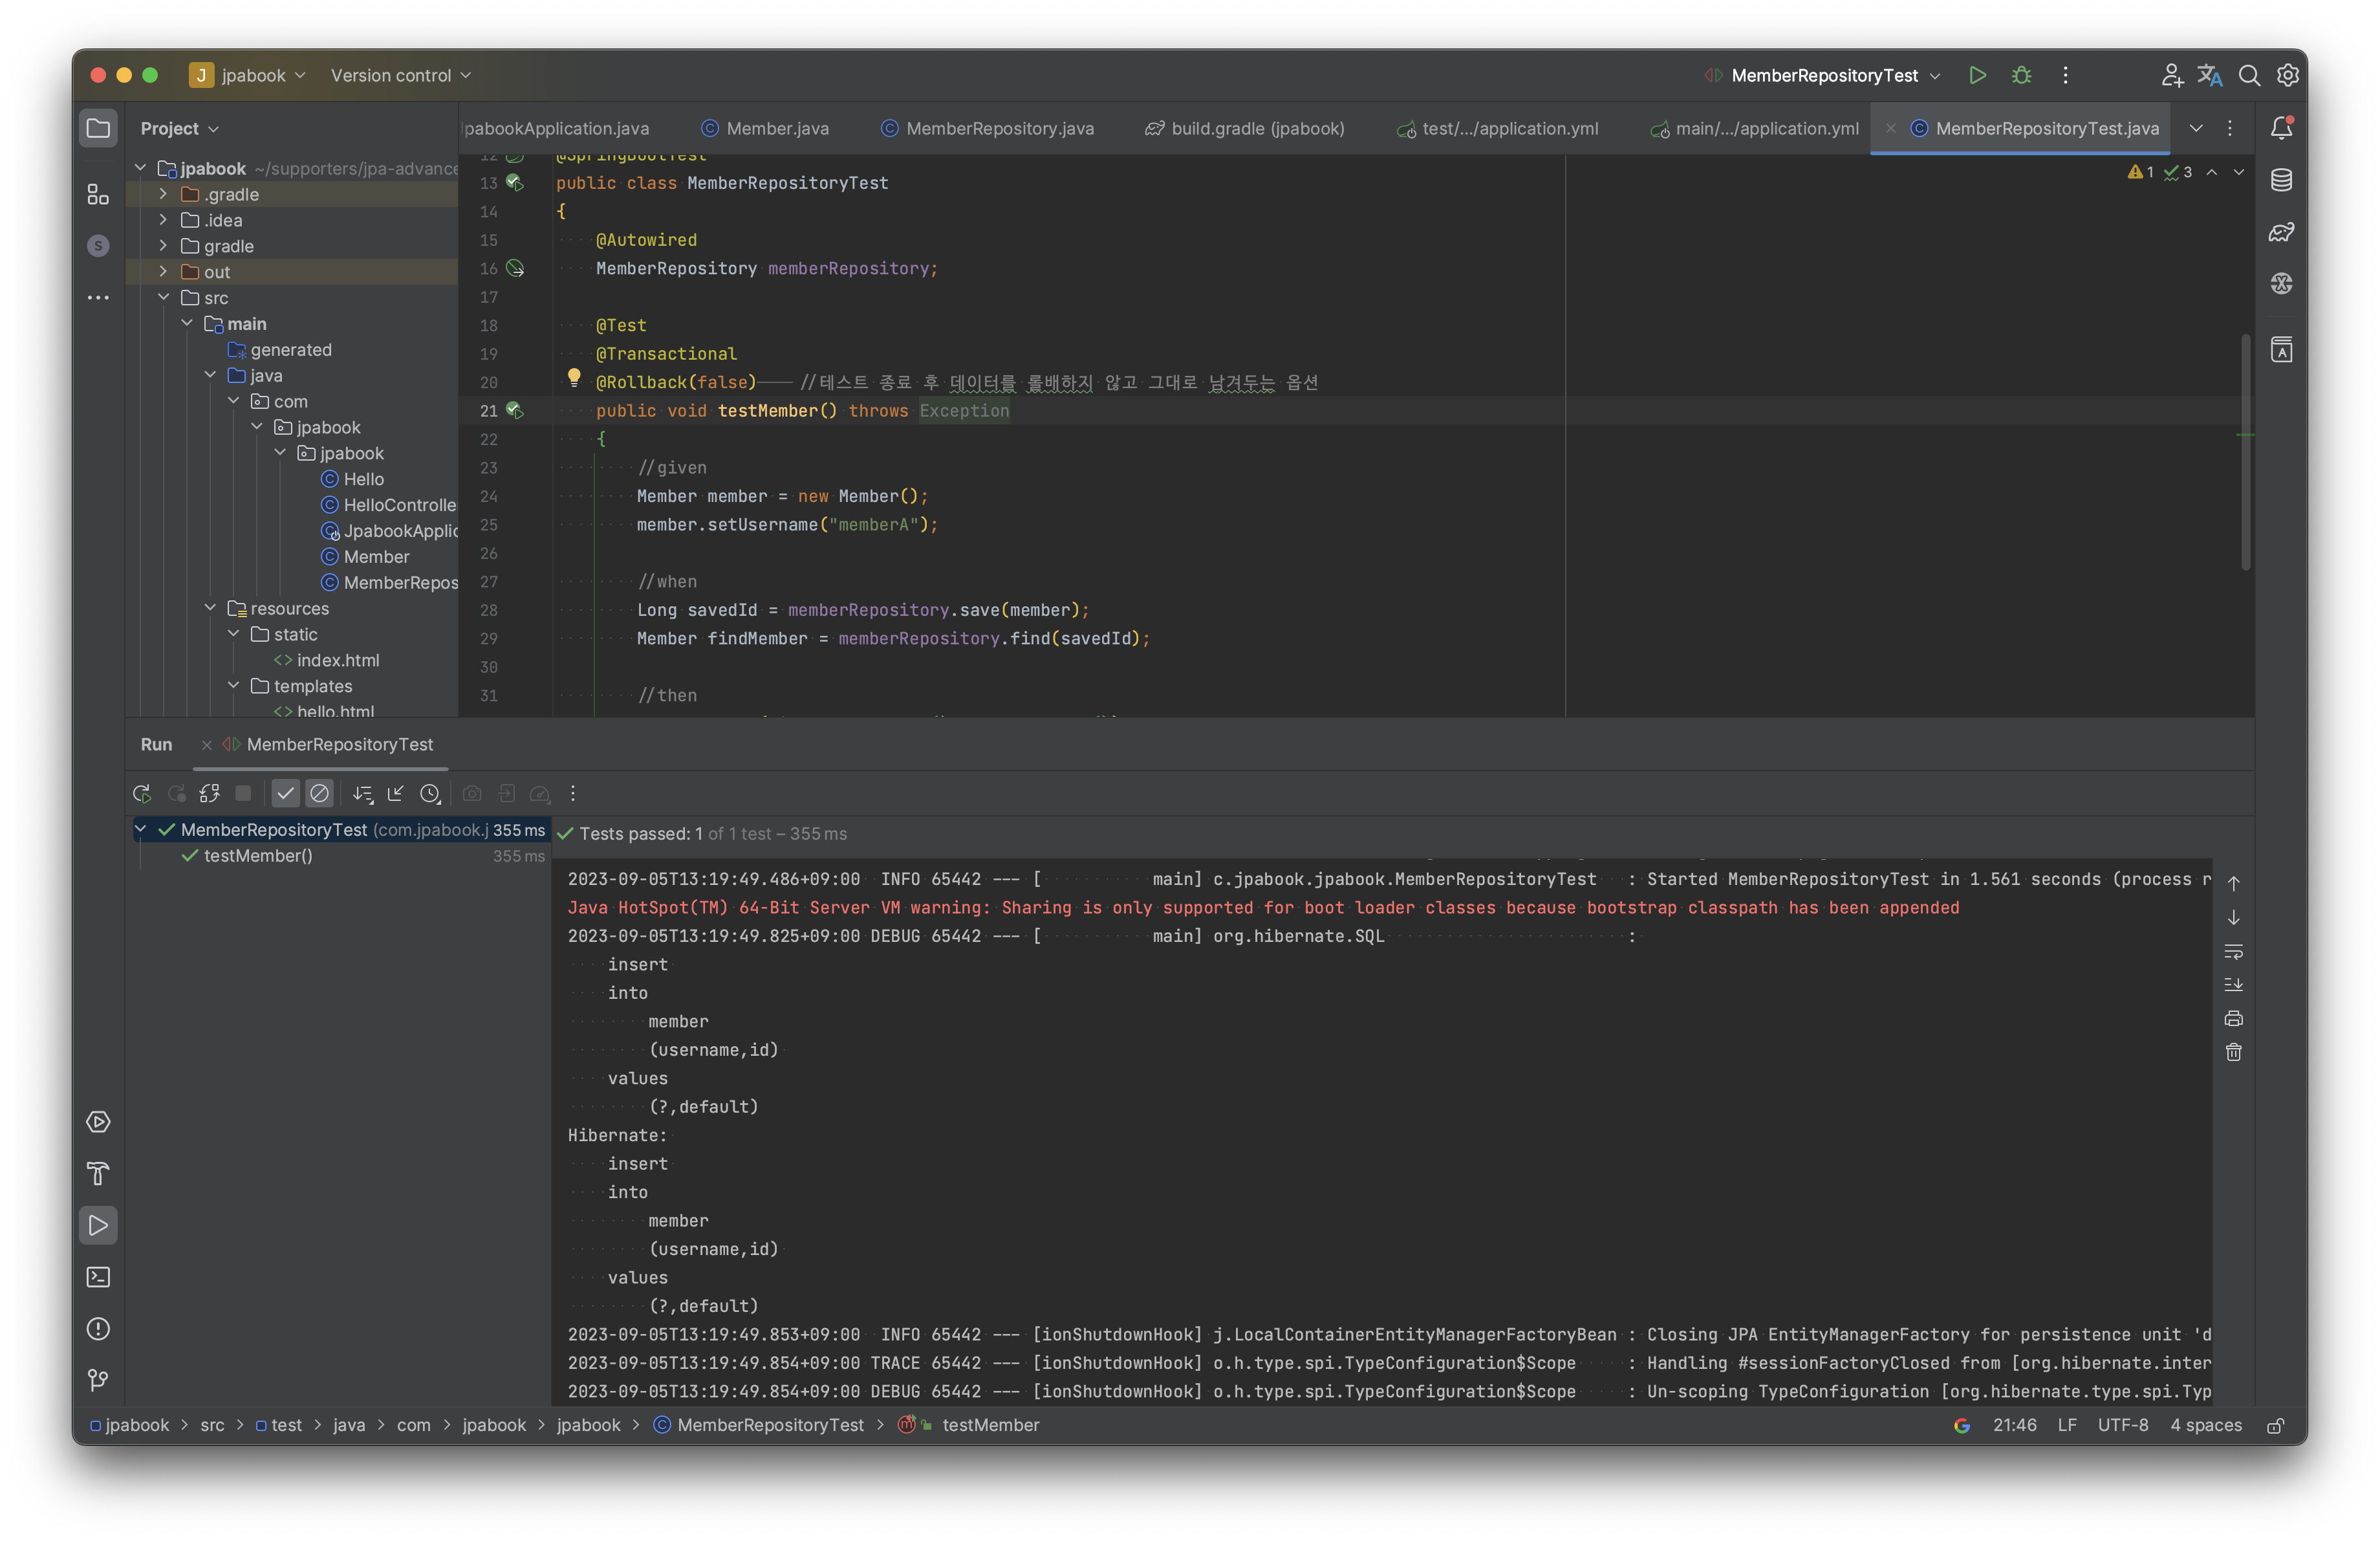
Task: Click the 21:46 caret position
Action: coord(2014,1426)
